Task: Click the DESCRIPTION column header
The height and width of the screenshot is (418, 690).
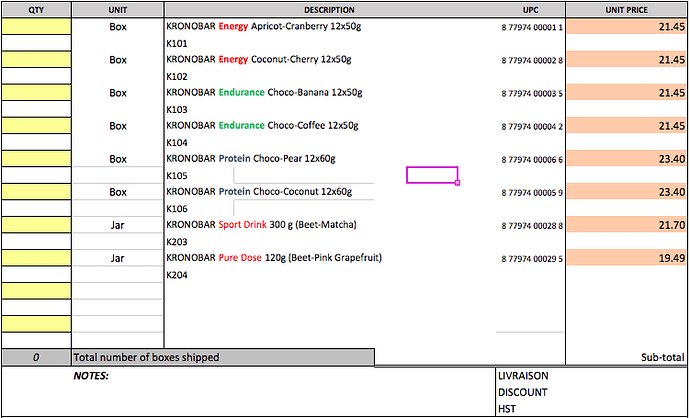Action: click(x=330, y=9)
